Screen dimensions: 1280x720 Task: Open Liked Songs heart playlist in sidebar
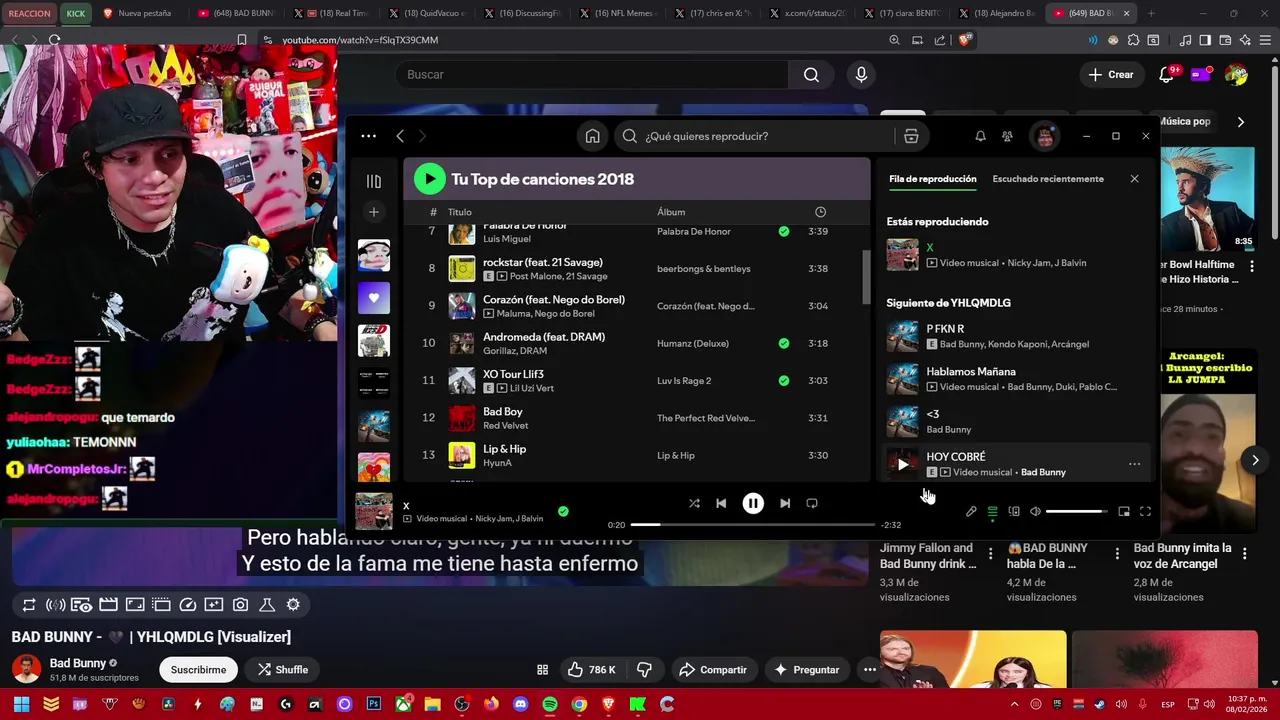[374, 298]
